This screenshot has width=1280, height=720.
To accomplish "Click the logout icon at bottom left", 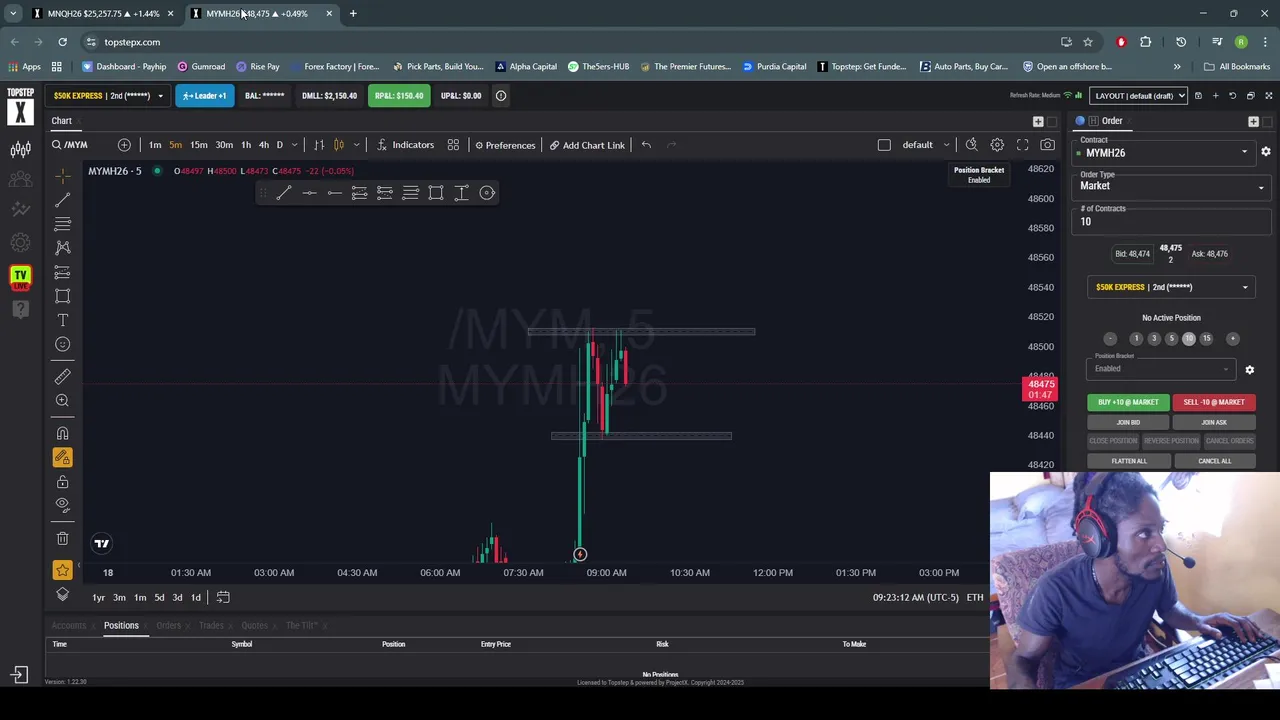I will point(19,675).
